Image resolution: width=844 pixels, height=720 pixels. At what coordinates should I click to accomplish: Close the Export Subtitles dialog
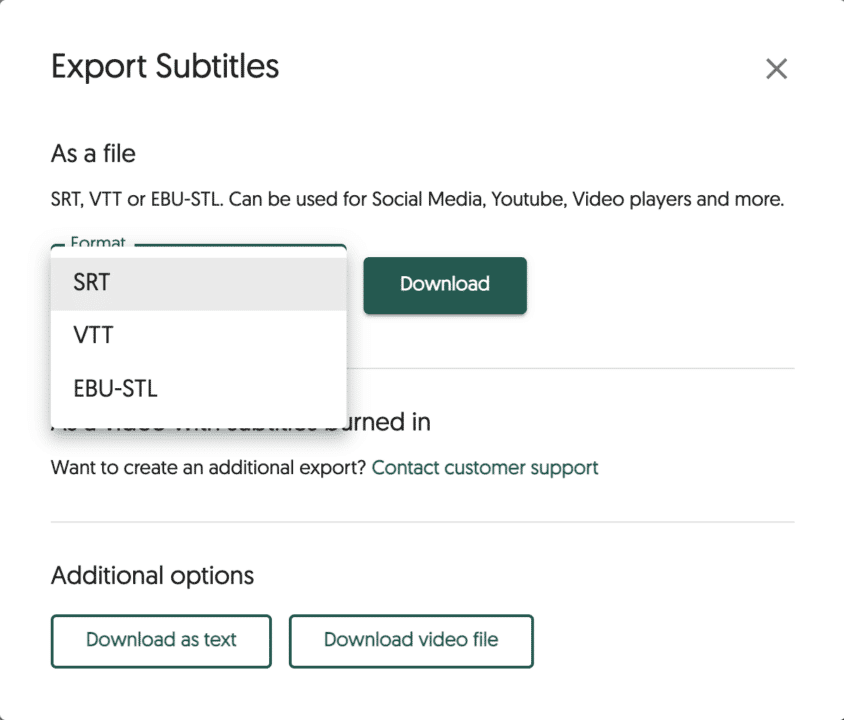tap(776, 69)
